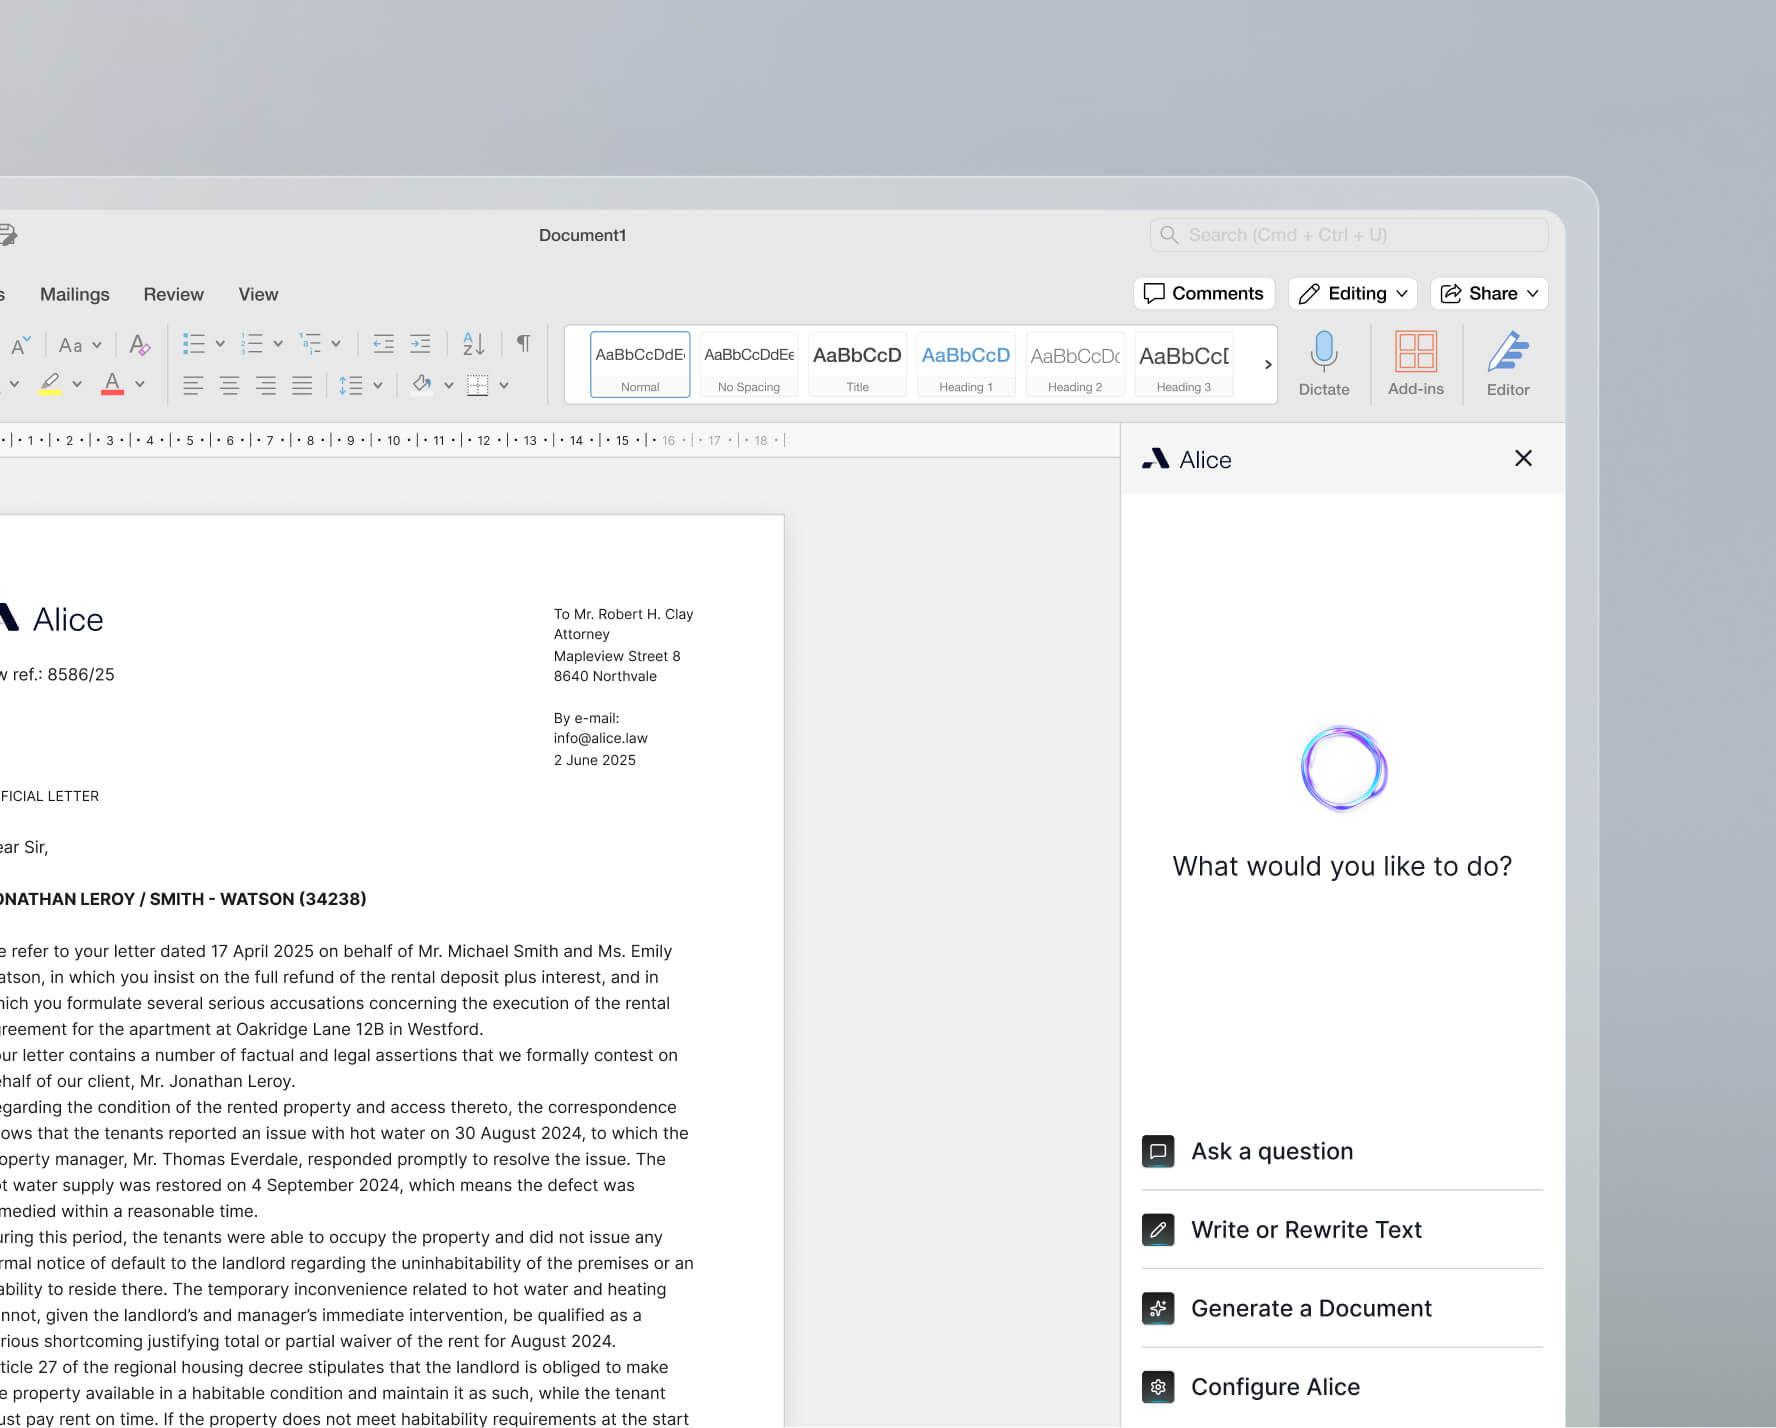The height and width of the screenshot is (1428, 1776).
Task: Click the Ask a question icon
Action: tap(1158, 1151)
